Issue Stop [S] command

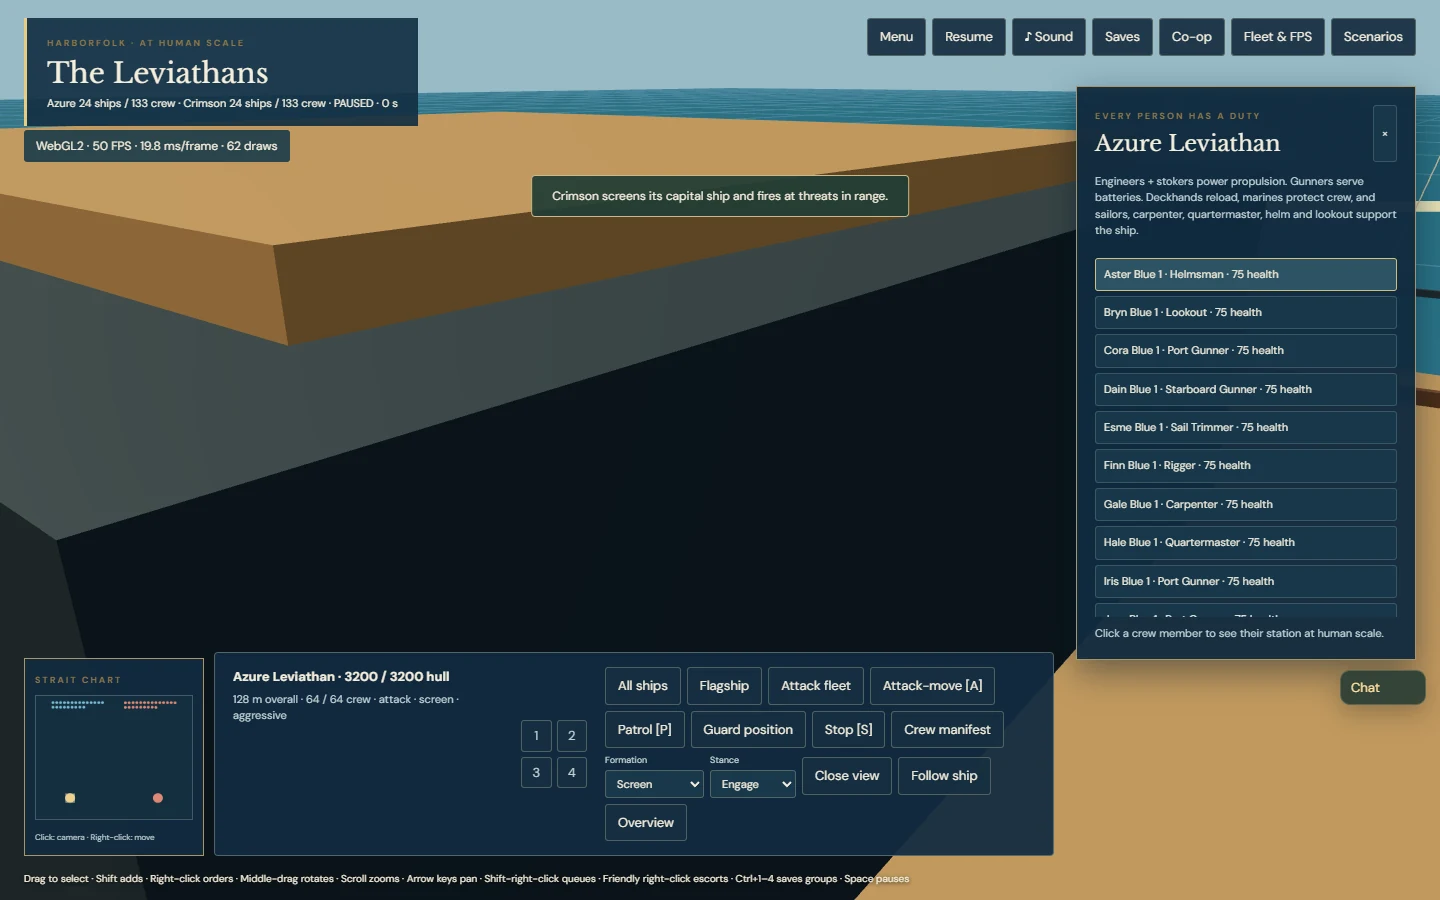click(x=849, y=730)
